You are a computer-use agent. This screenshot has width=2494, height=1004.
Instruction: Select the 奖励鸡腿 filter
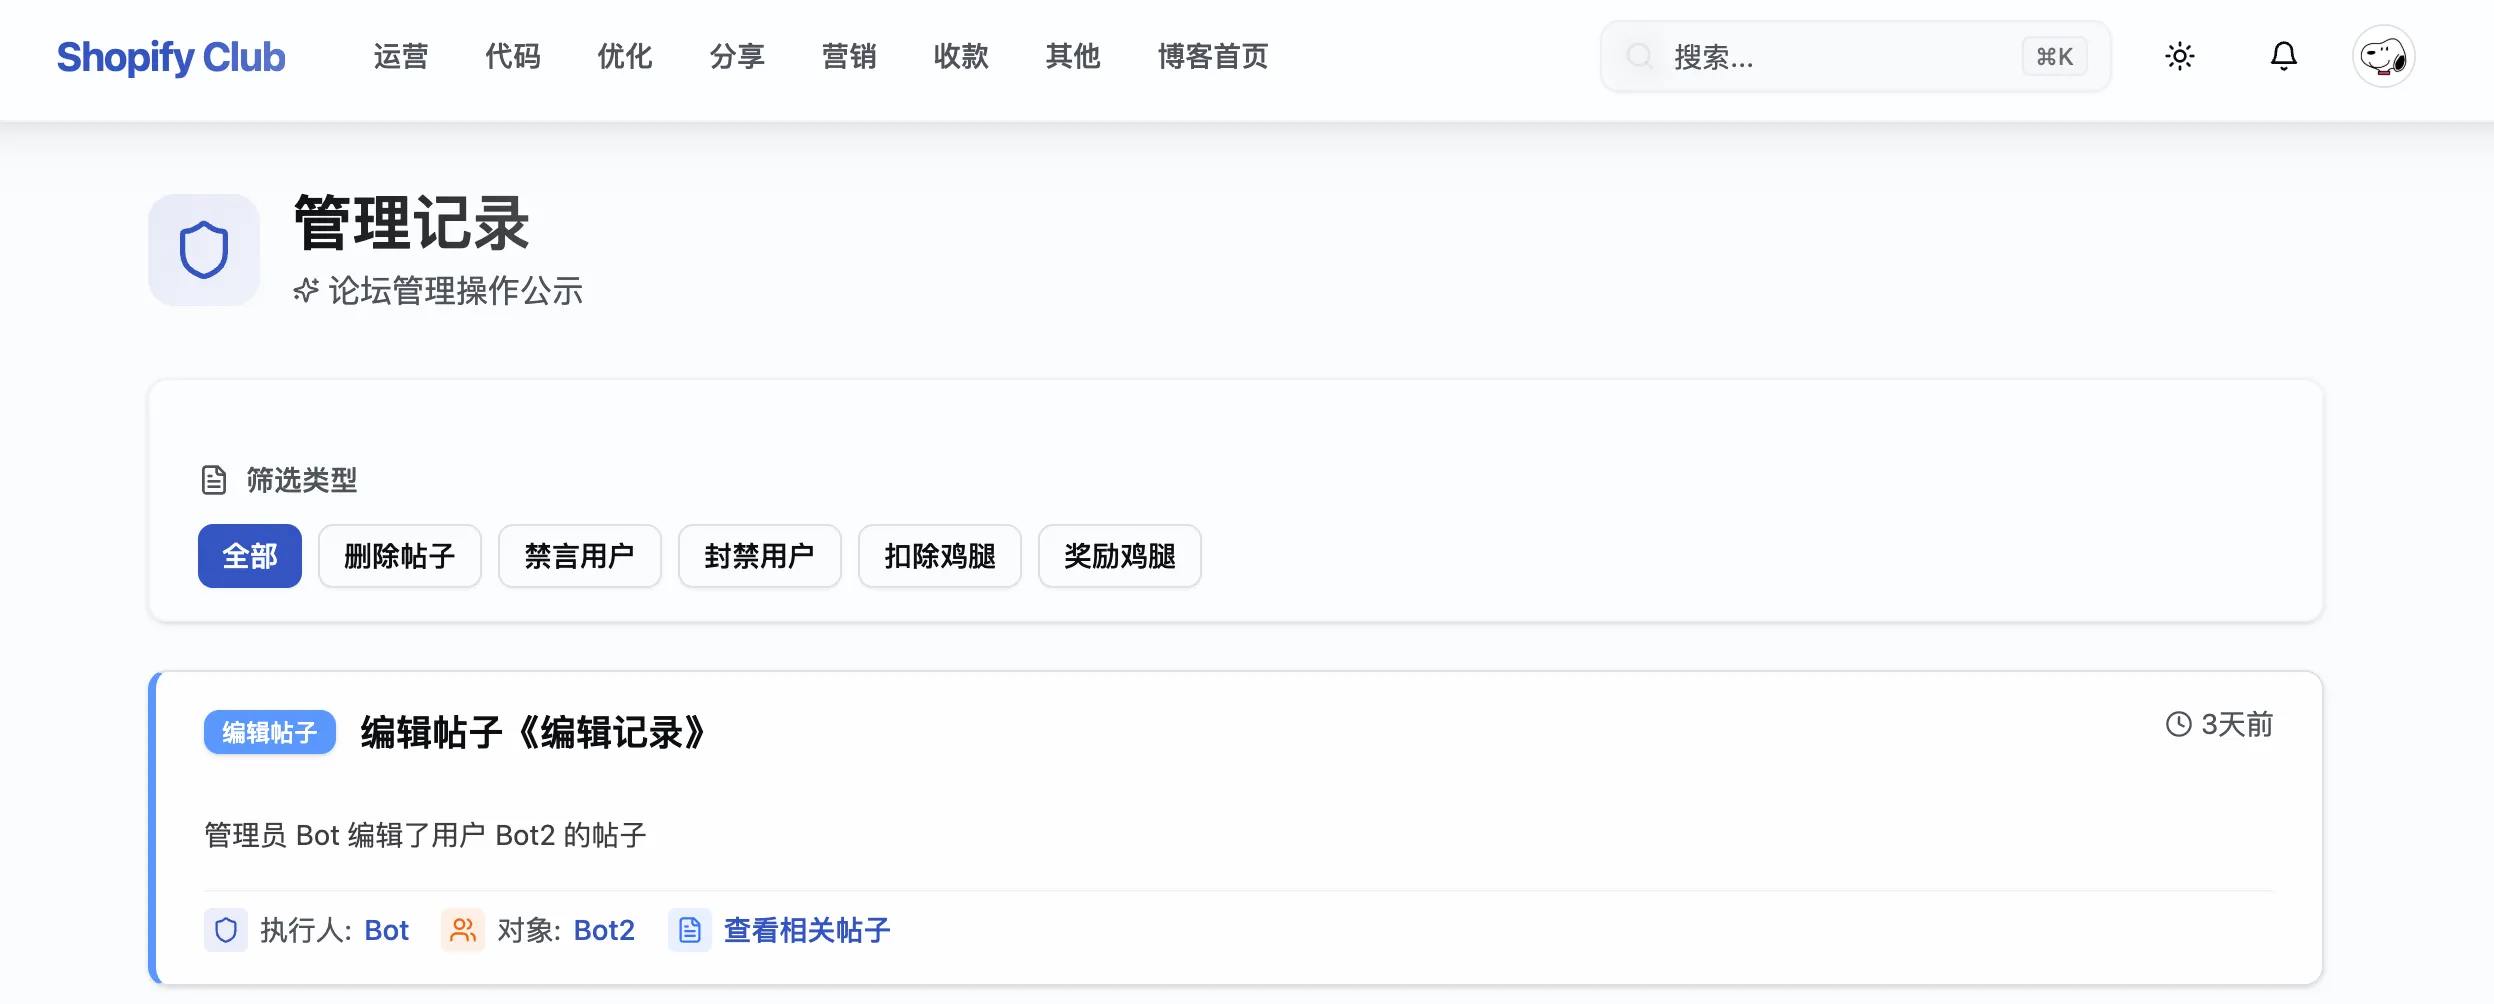1119,556
